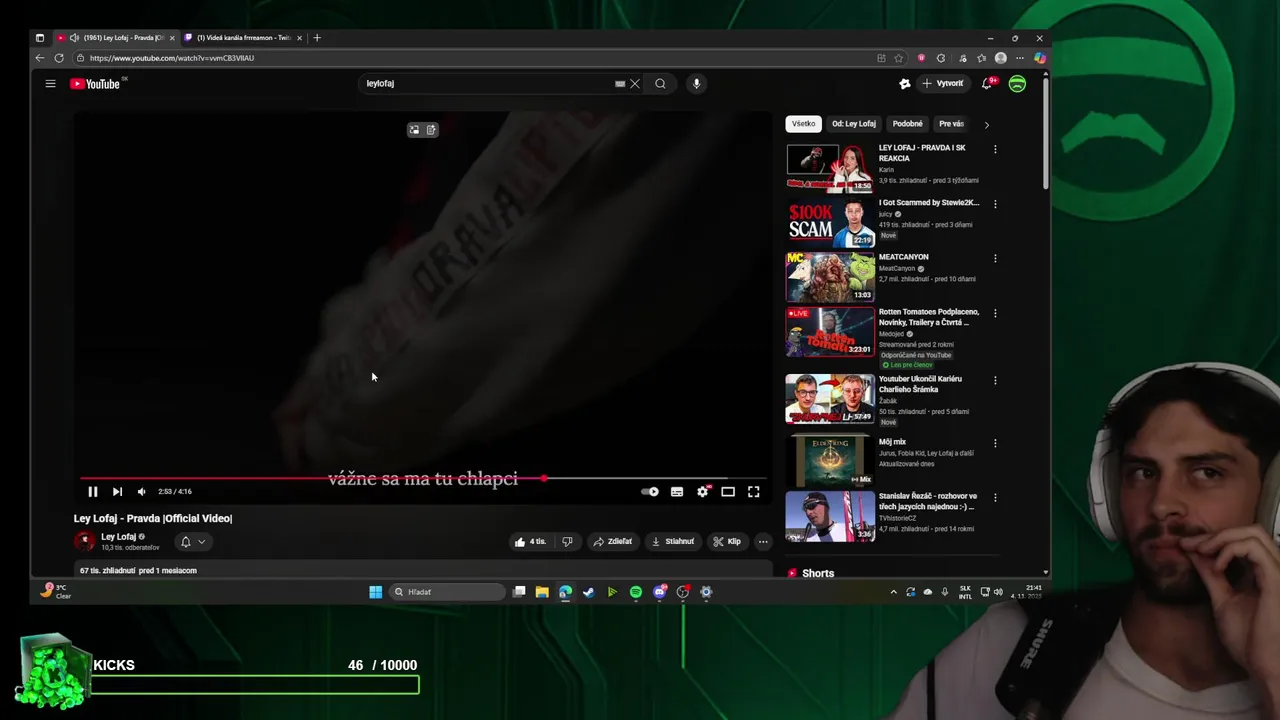Open YouTube hamburger guide menu
Image resolution: width=1280 pixels, height=720 pixels.
[x=50, y=84]
